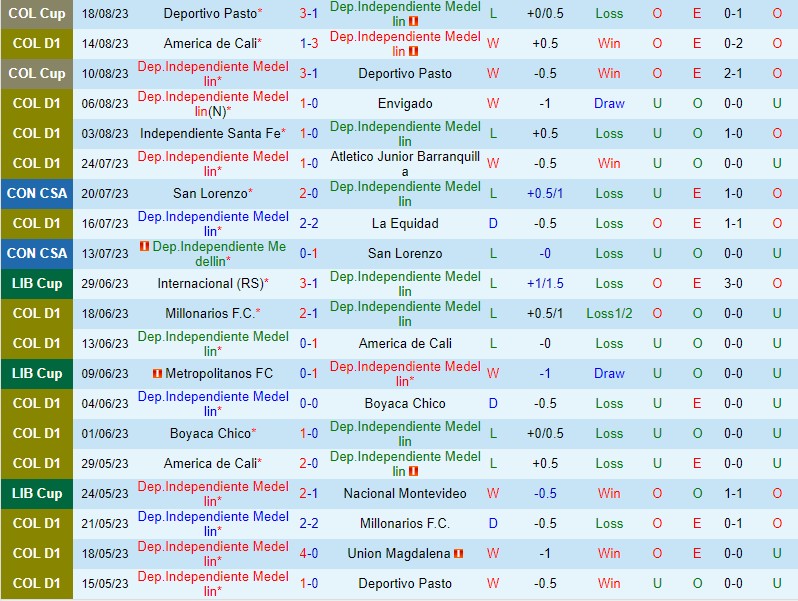Open Internacional (RS) team link
Screen dimensions: 798x601
pyautogui.click(x=210, y=283)
